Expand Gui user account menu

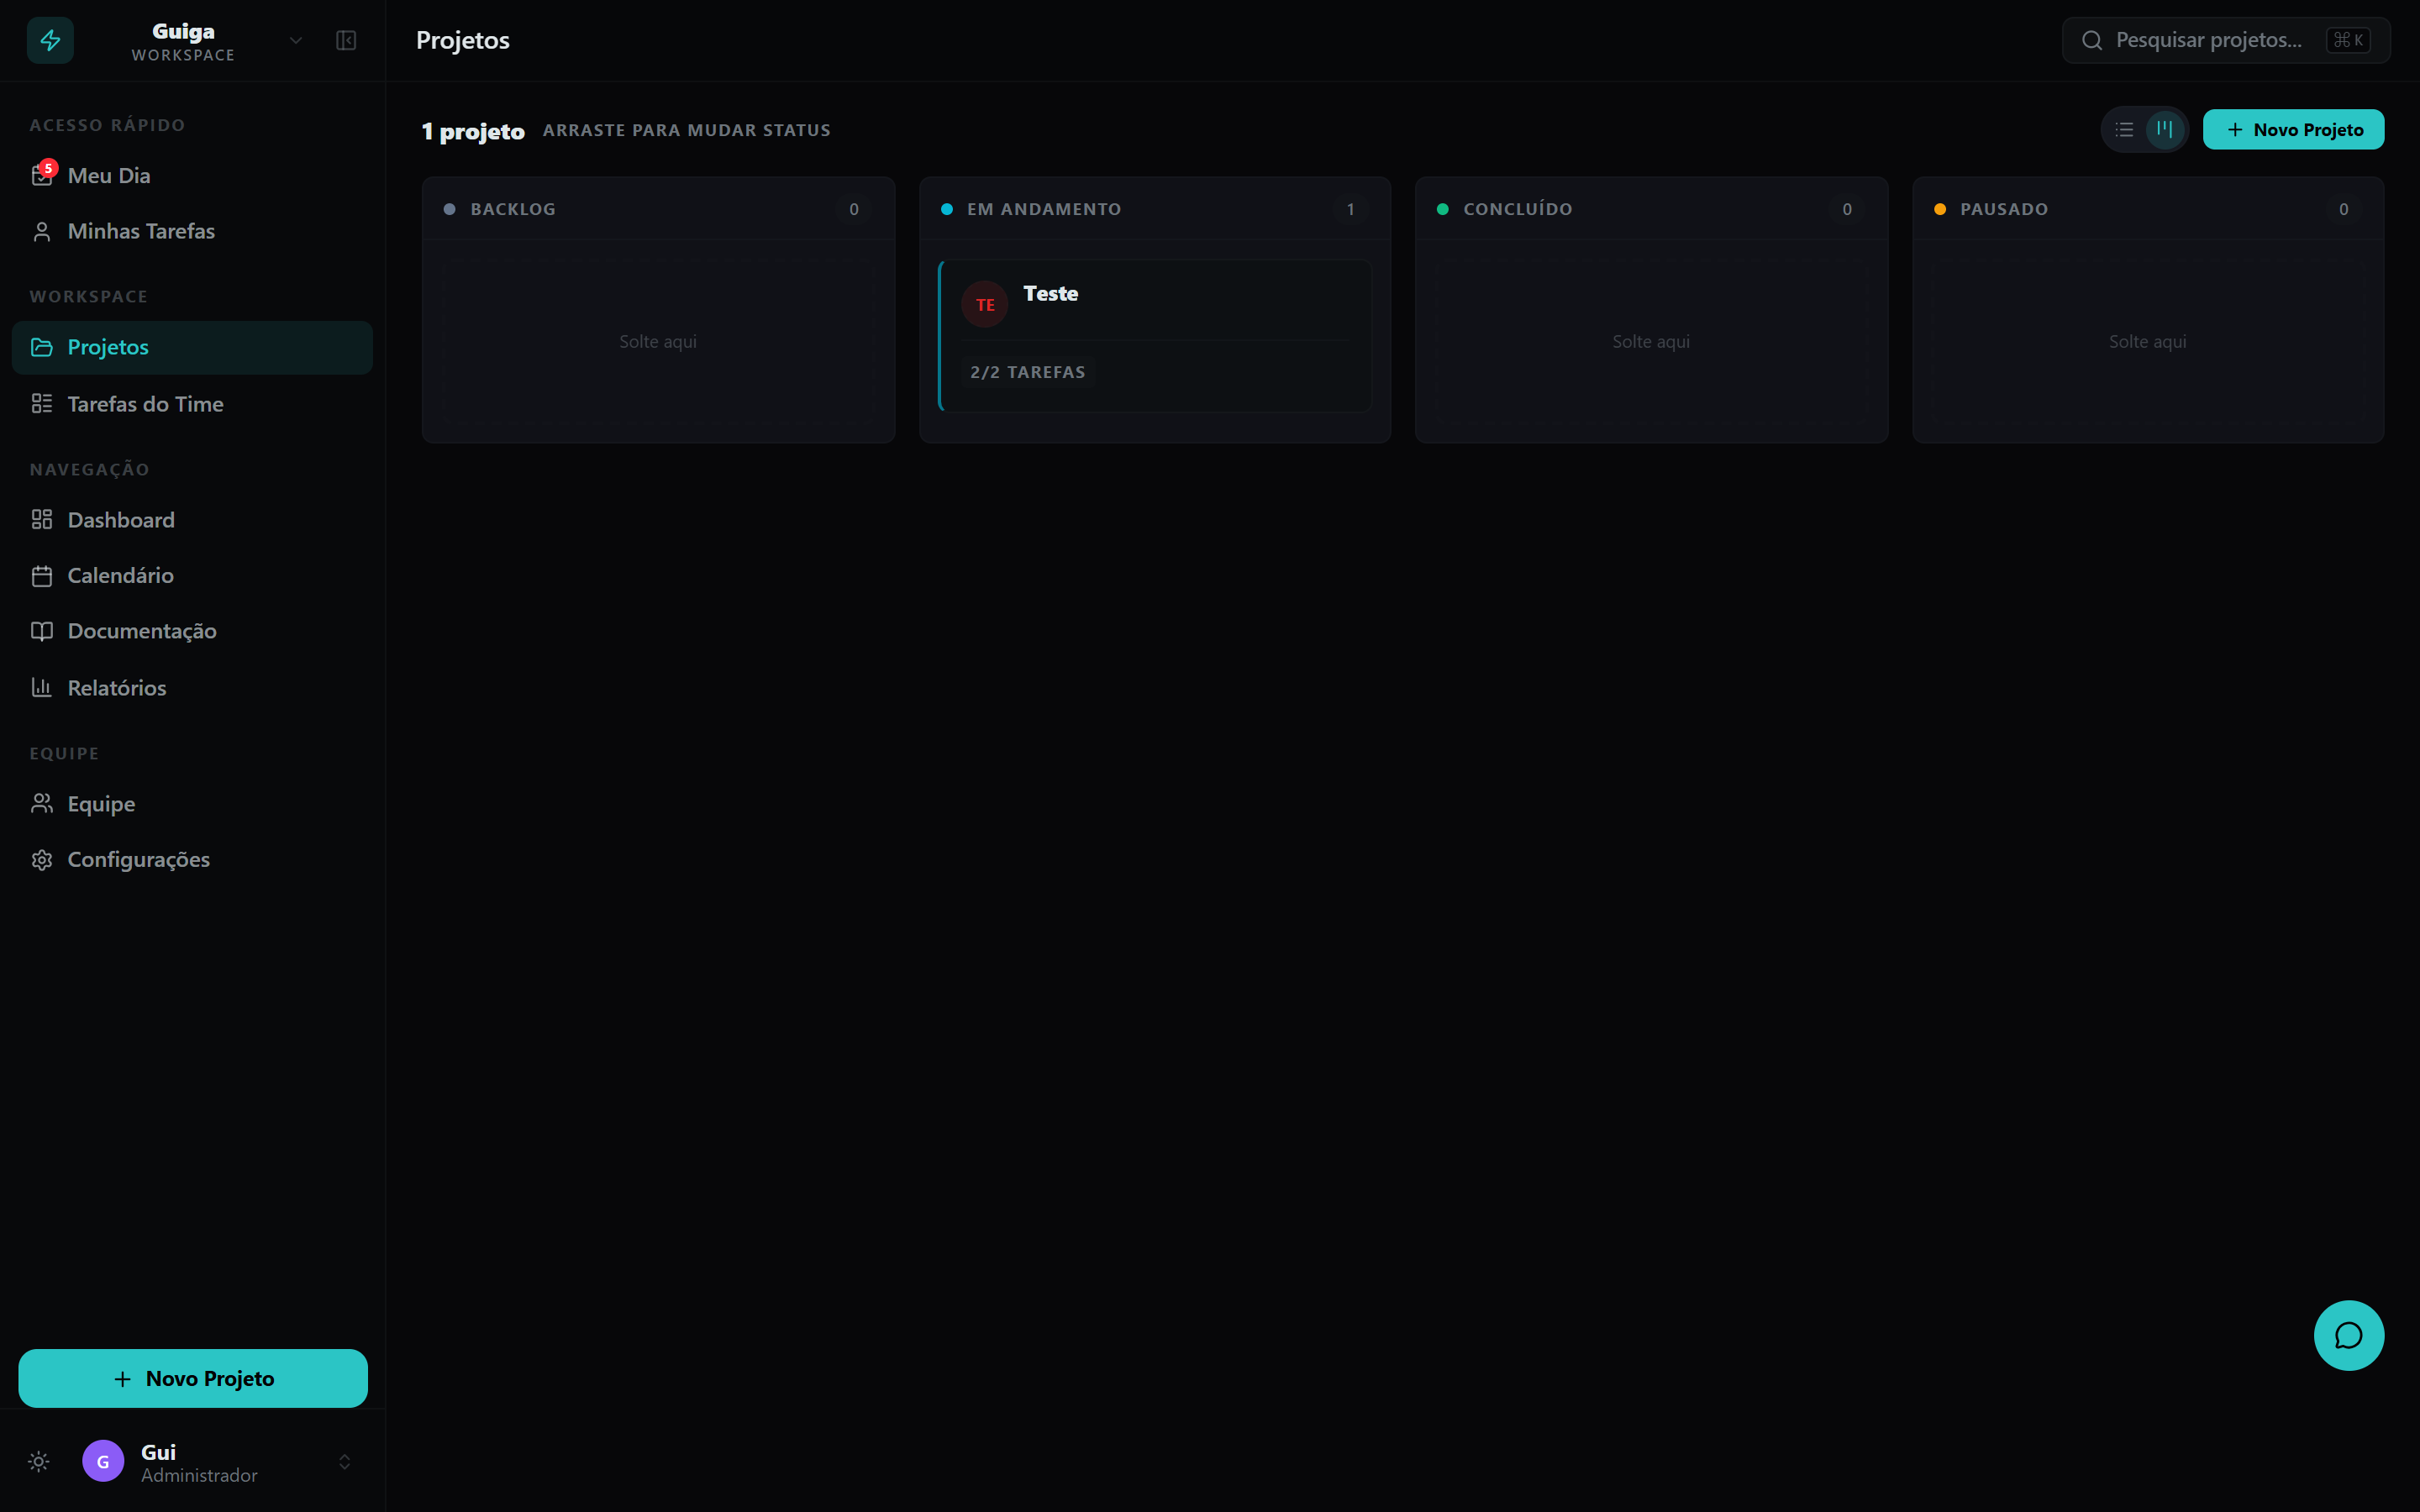(344, 1461)
